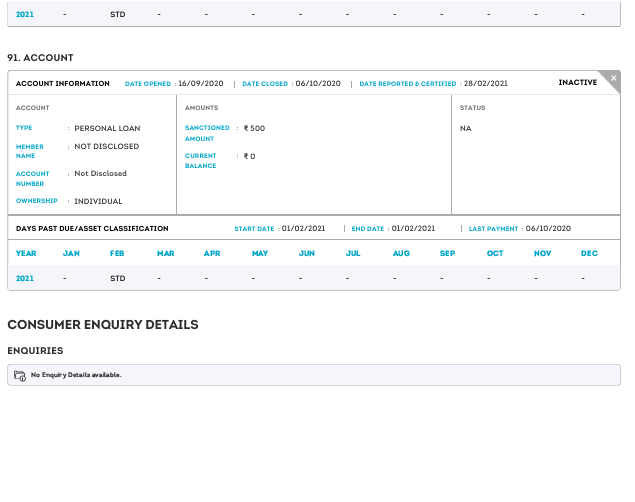Click the NA status value
This screenshot has width=635, height=502.
(466, 128)
